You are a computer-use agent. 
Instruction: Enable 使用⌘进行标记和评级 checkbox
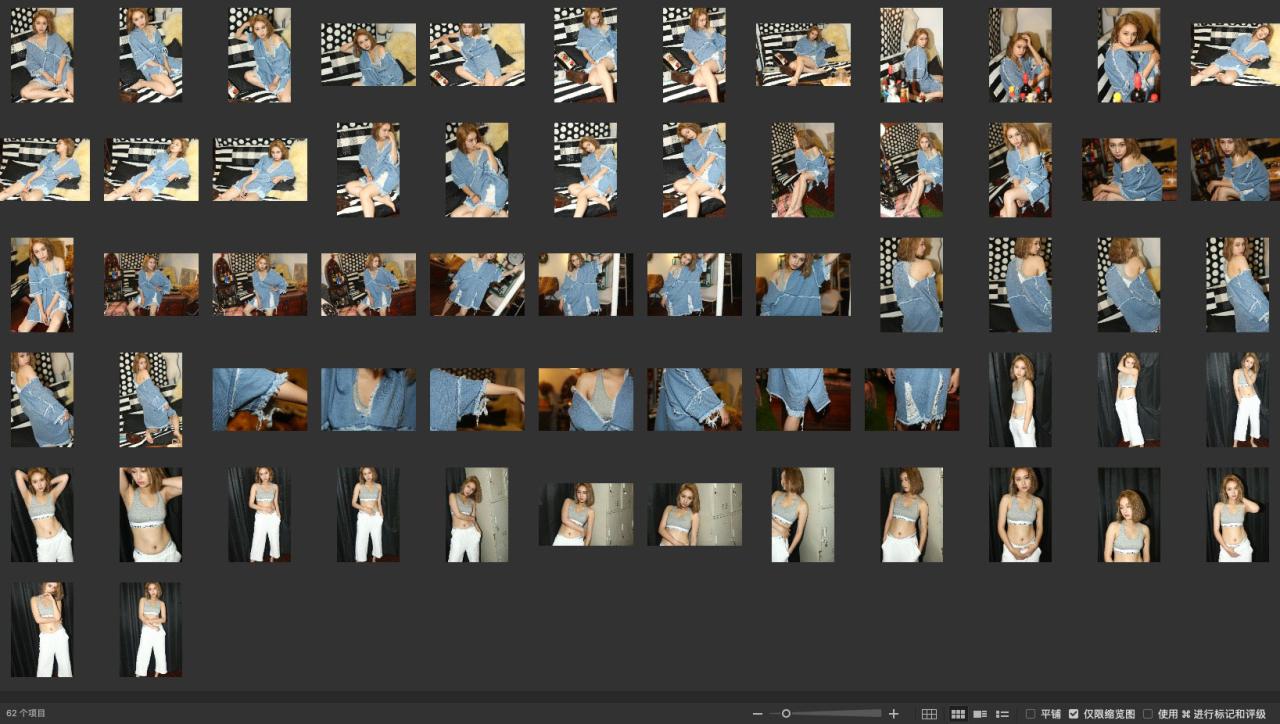pos(1148,714)
